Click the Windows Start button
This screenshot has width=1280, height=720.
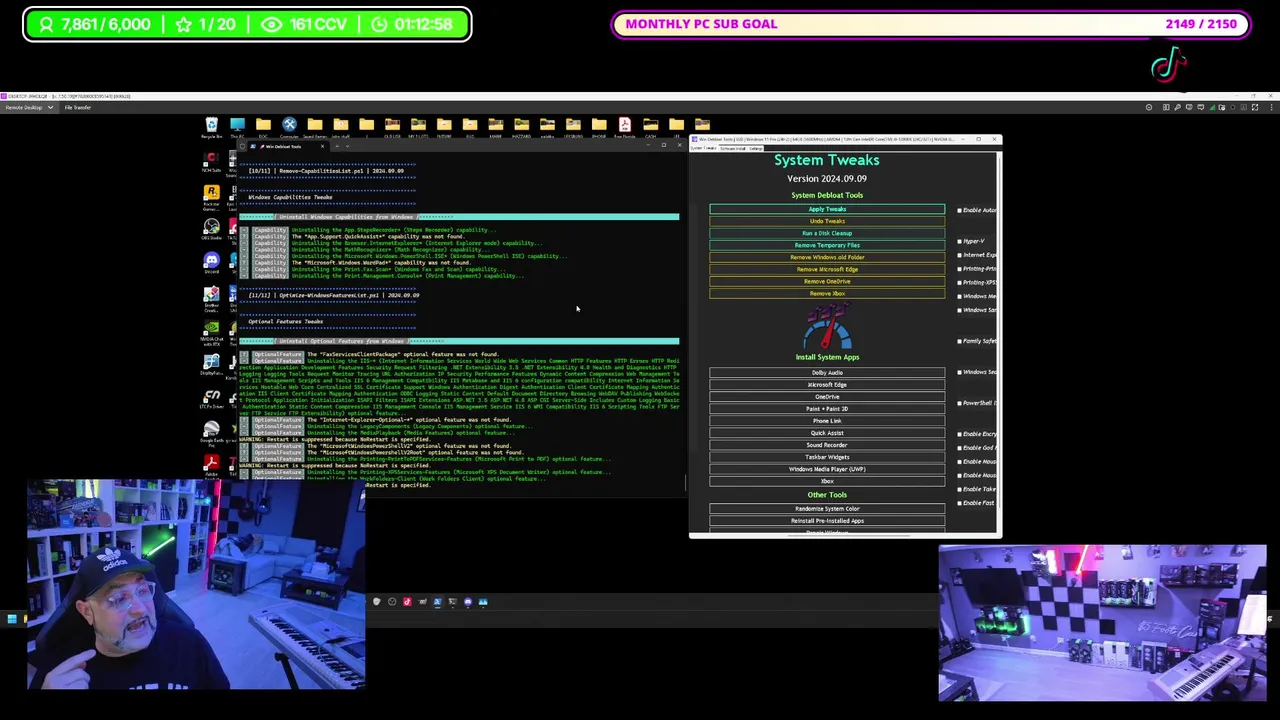coord(11,620)
